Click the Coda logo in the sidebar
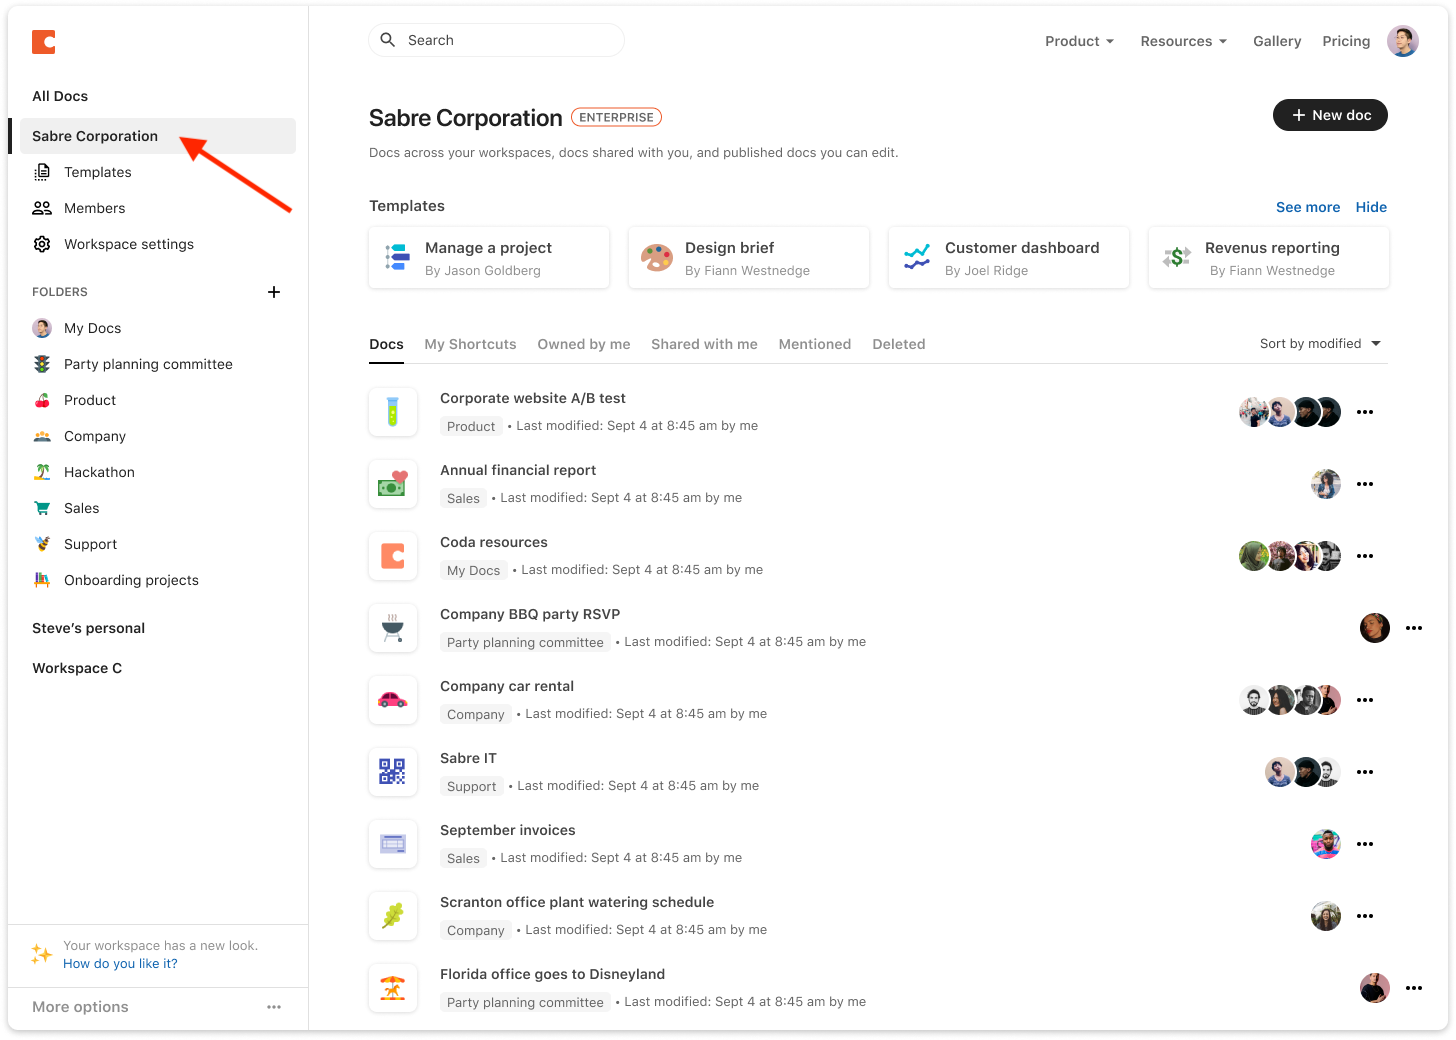Viewport: 1456px width, 1040px height. click(x=44, y=42)
